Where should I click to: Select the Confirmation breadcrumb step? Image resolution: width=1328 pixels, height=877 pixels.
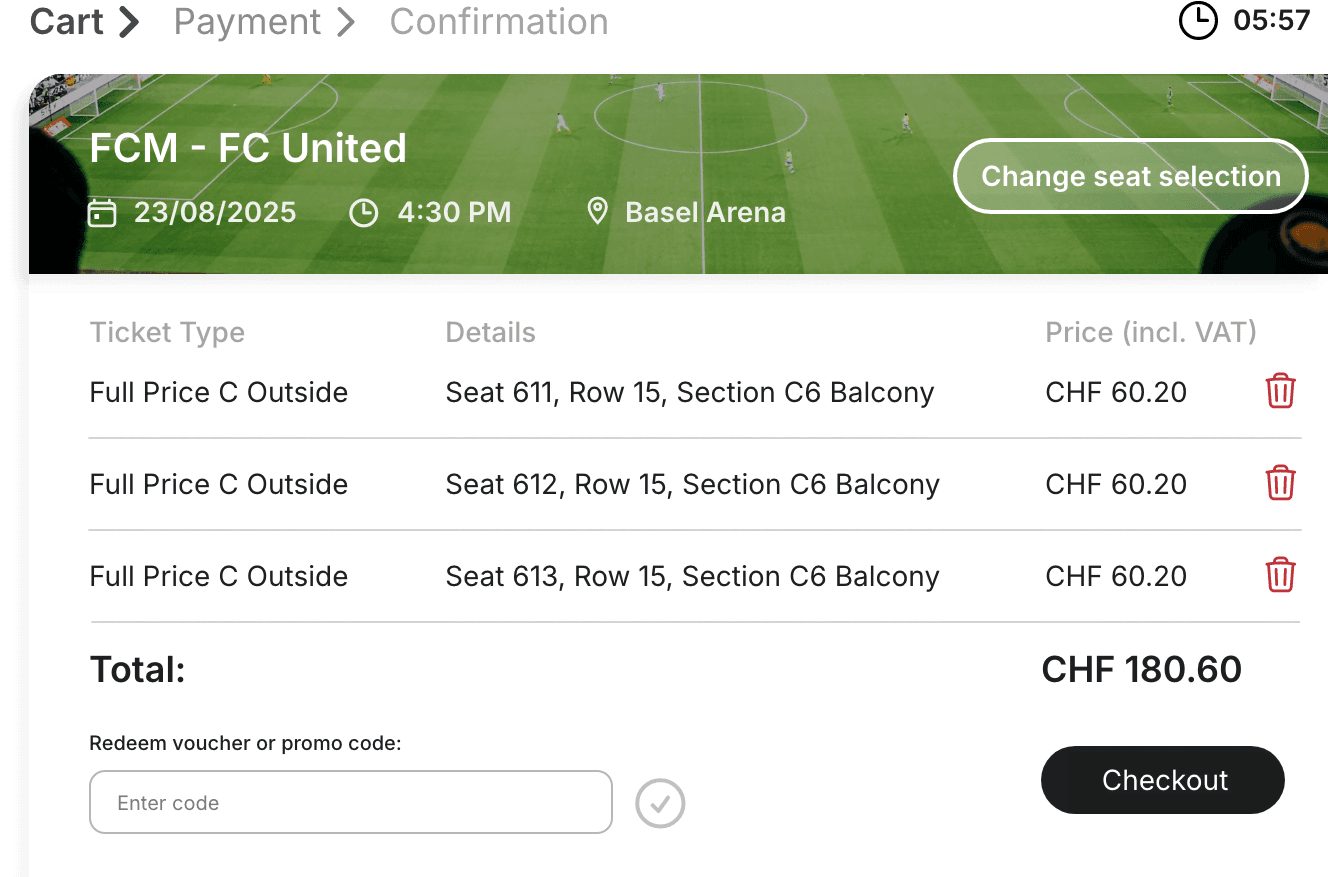pos(498,21)
